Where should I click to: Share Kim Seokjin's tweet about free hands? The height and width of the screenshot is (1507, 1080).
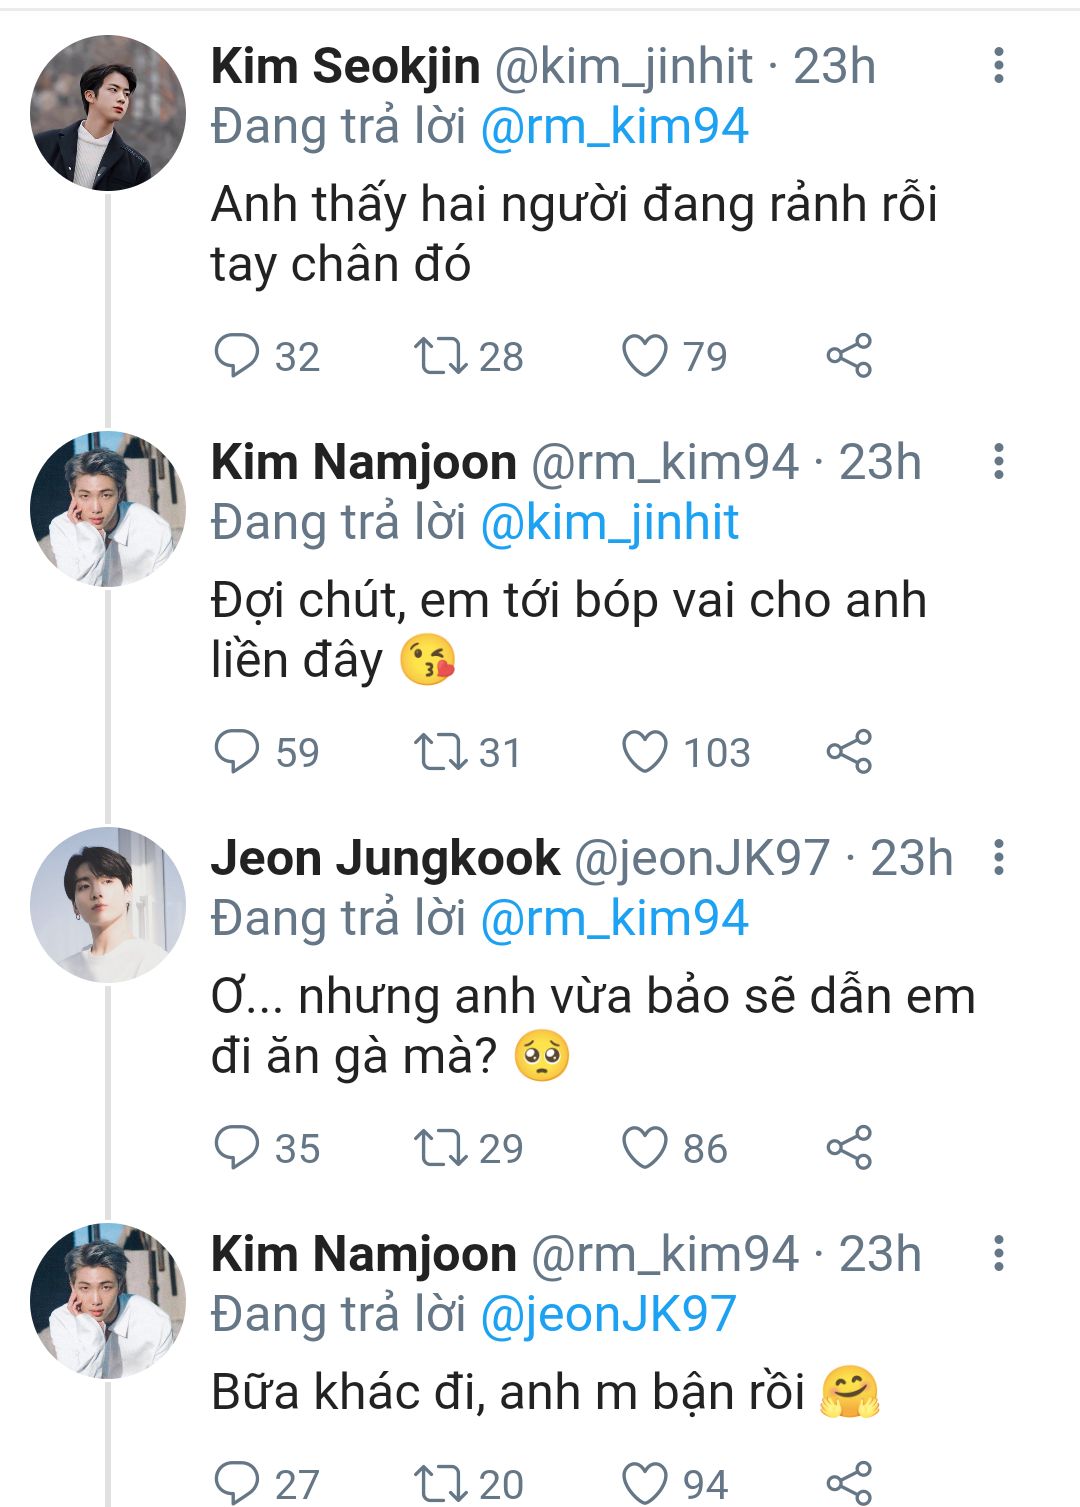click(849, 356)
